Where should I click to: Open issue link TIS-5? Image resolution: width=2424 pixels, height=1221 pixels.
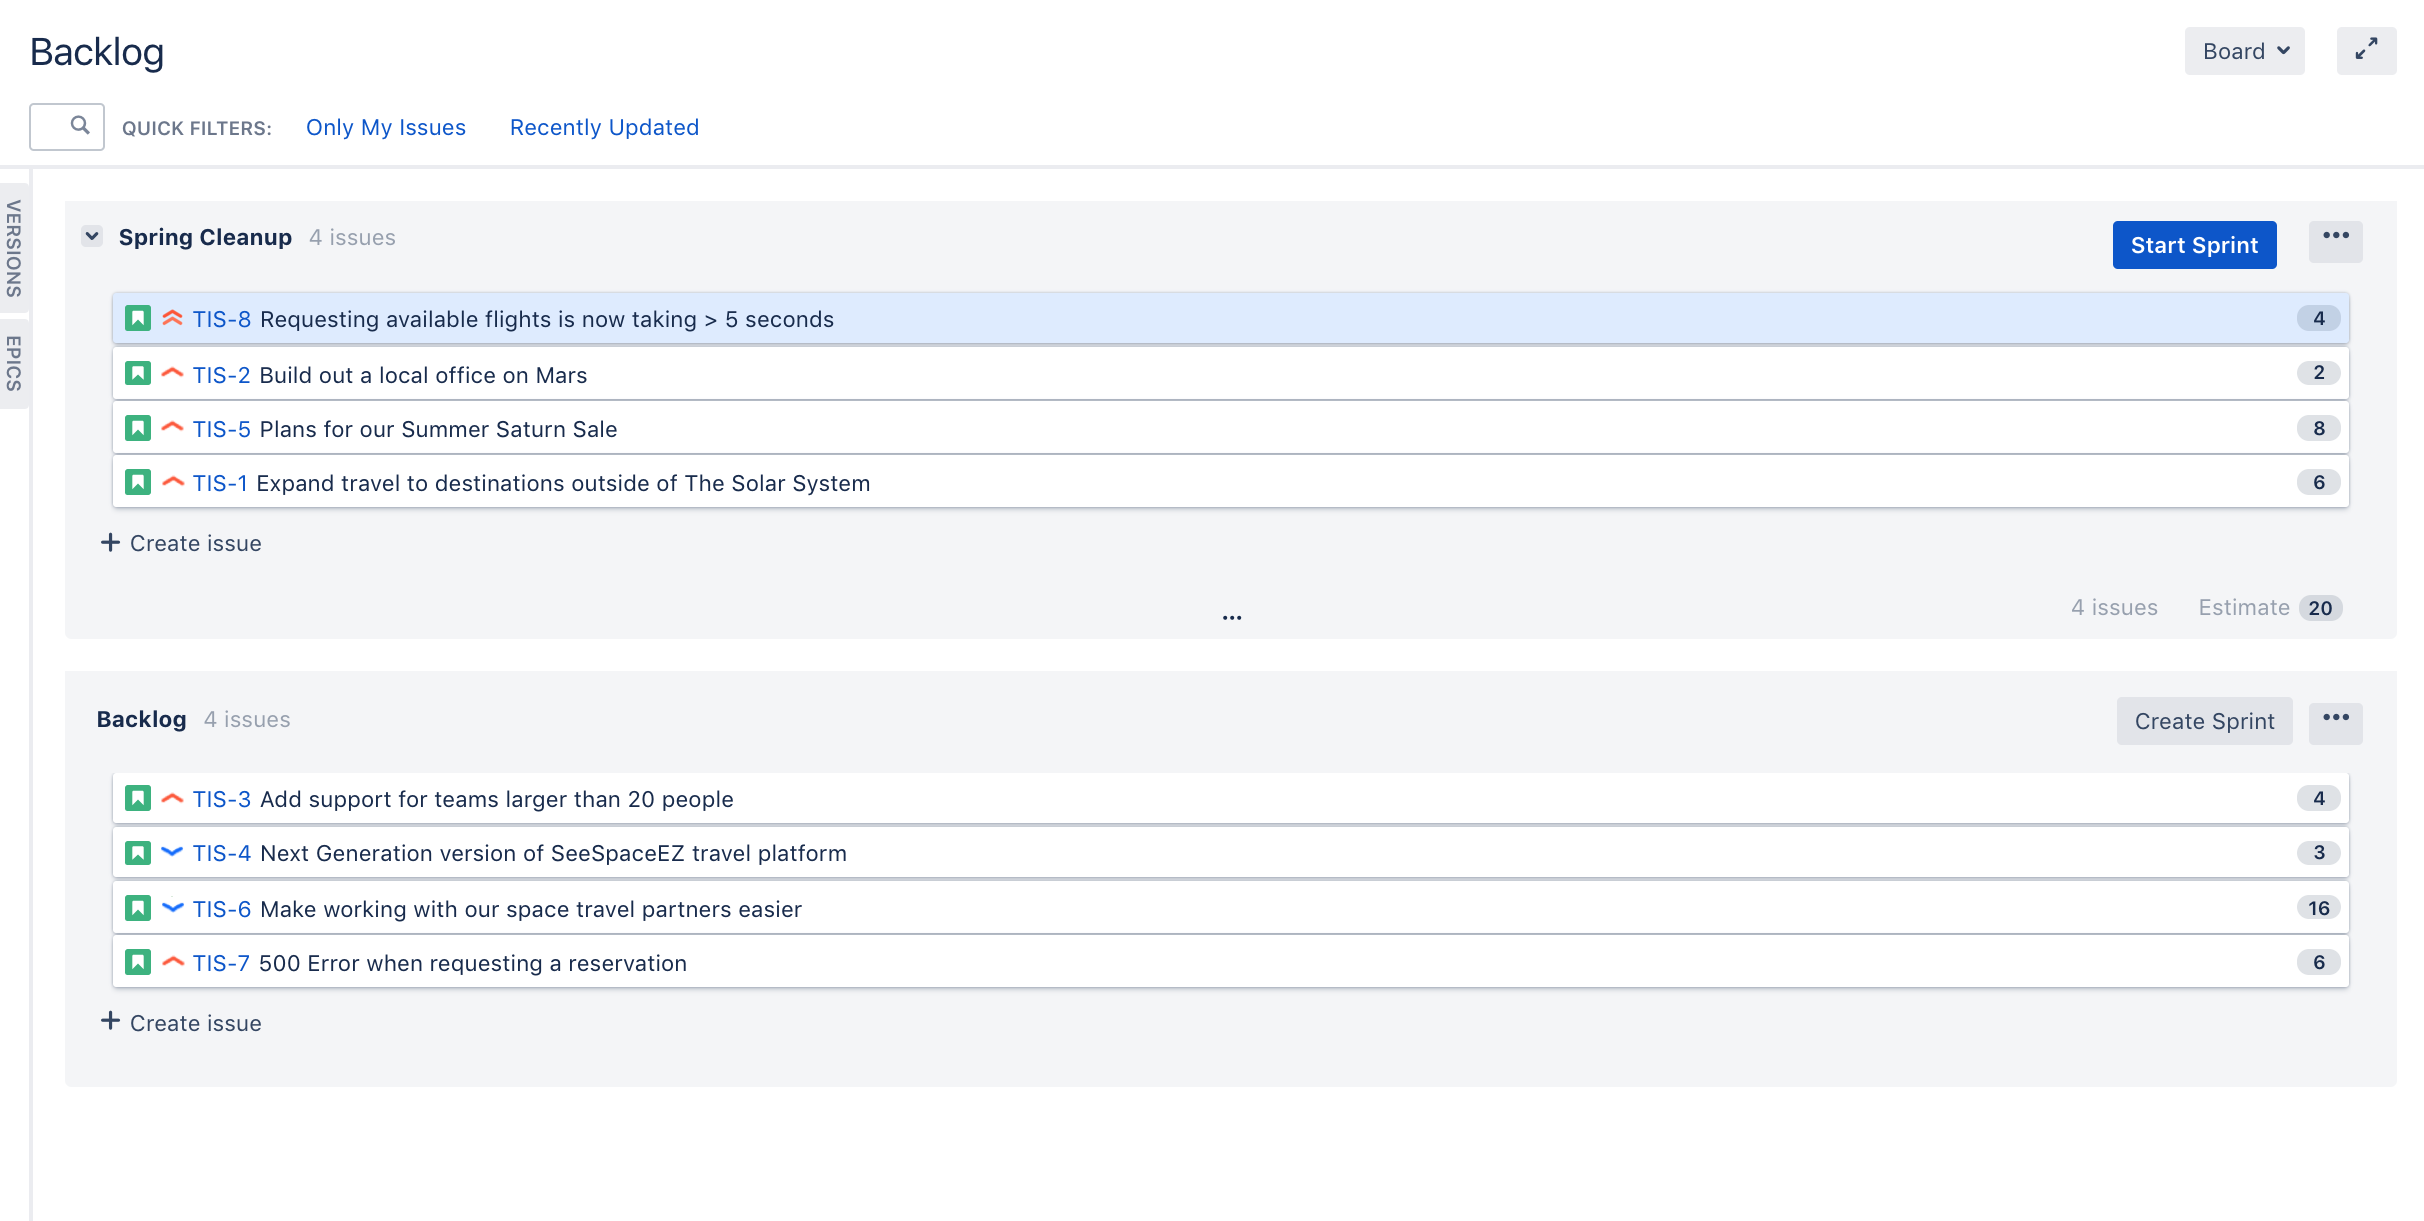pyautogui.click(x=221, y=429)
